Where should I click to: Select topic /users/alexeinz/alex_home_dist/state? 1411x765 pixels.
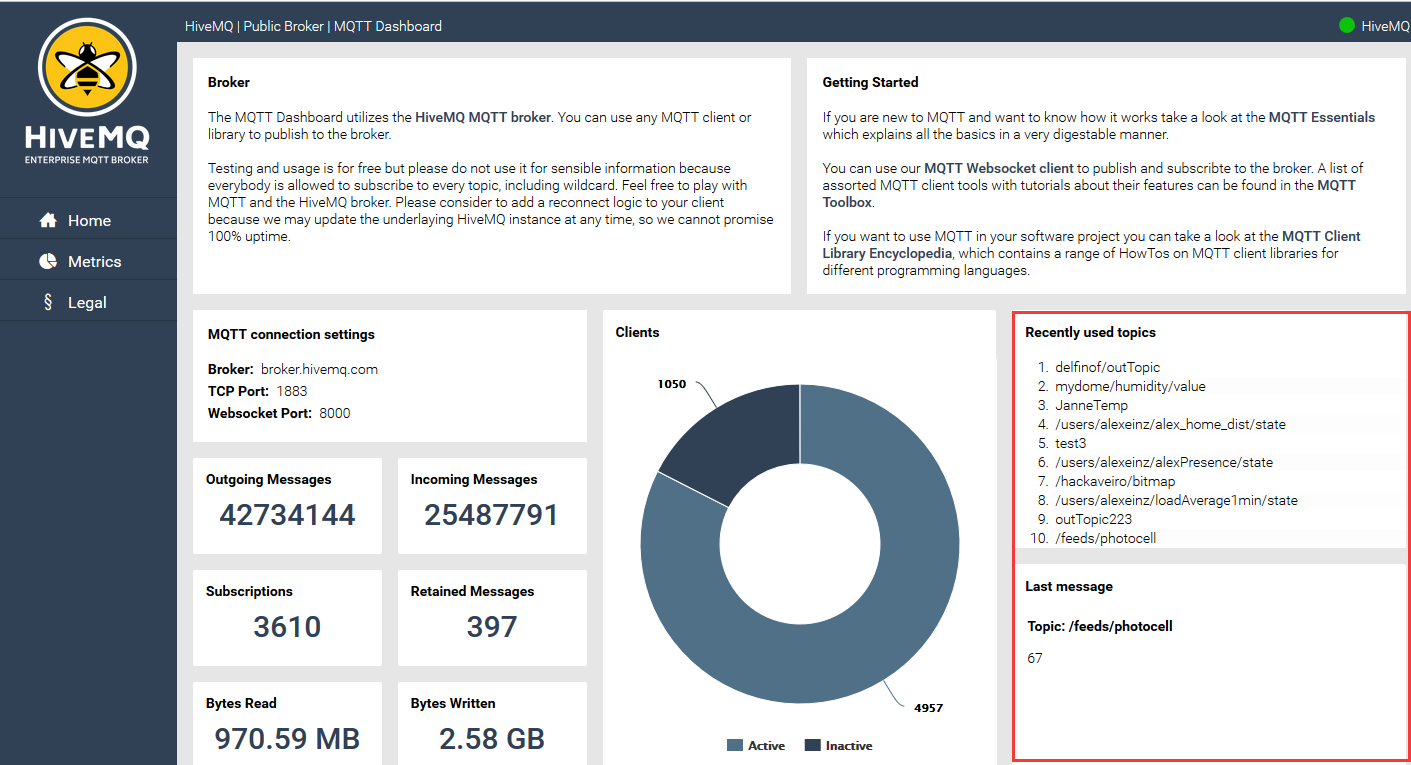1170,424
